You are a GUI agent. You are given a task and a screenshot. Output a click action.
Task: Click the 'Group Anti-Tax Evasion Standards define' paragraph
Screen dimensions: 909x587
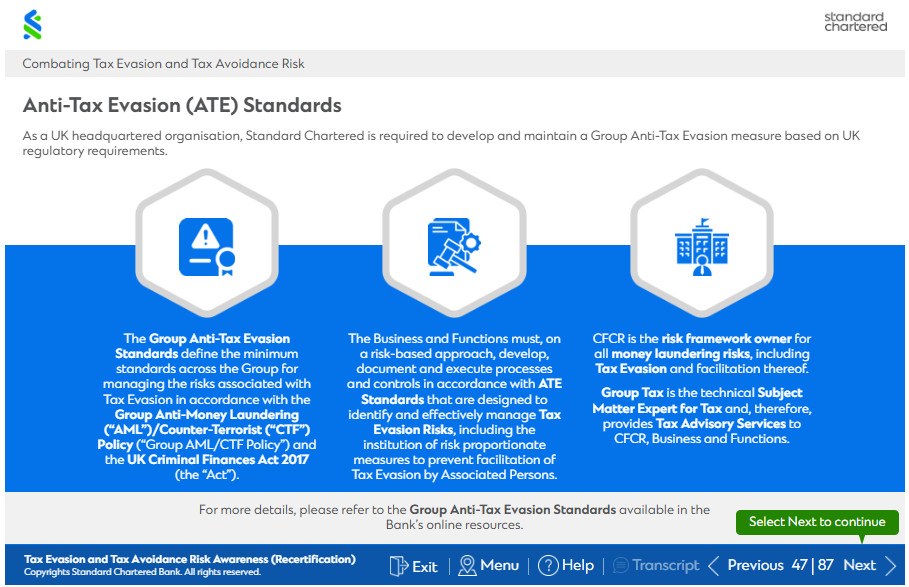[x=207, y=406]
